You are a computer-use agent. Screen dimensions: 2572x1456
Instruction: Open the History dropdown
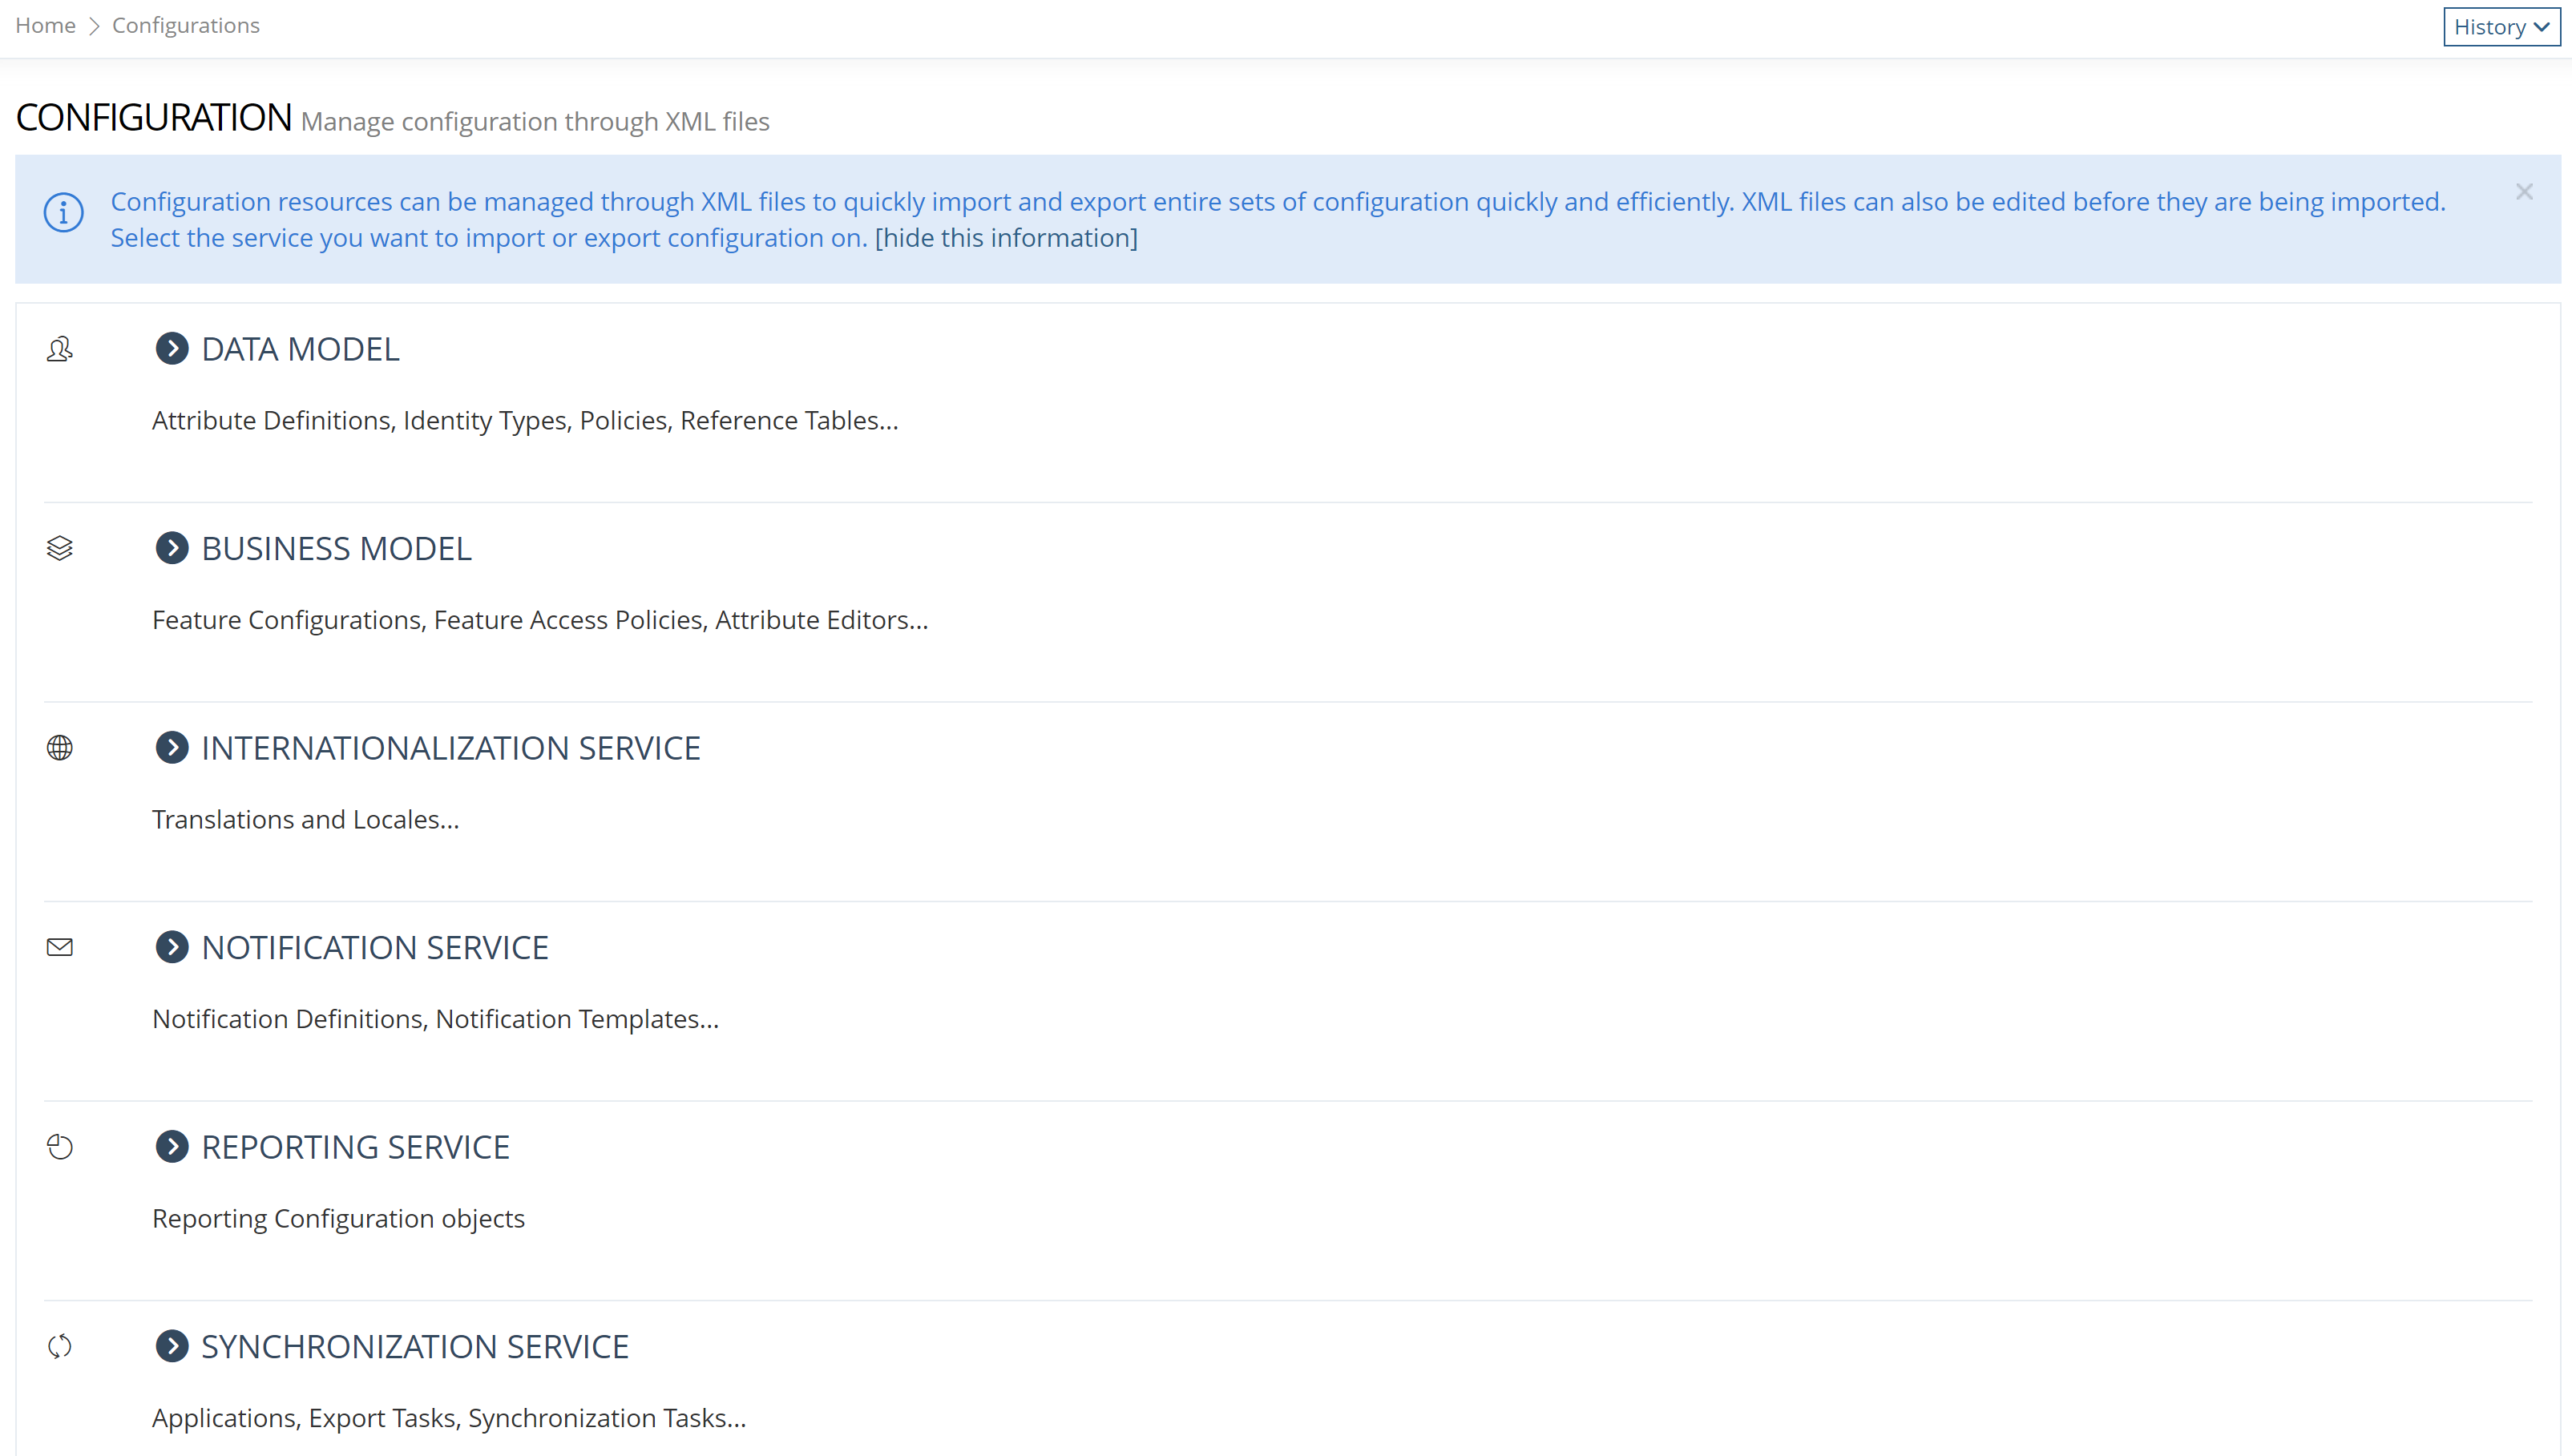tap(2500, 27)
